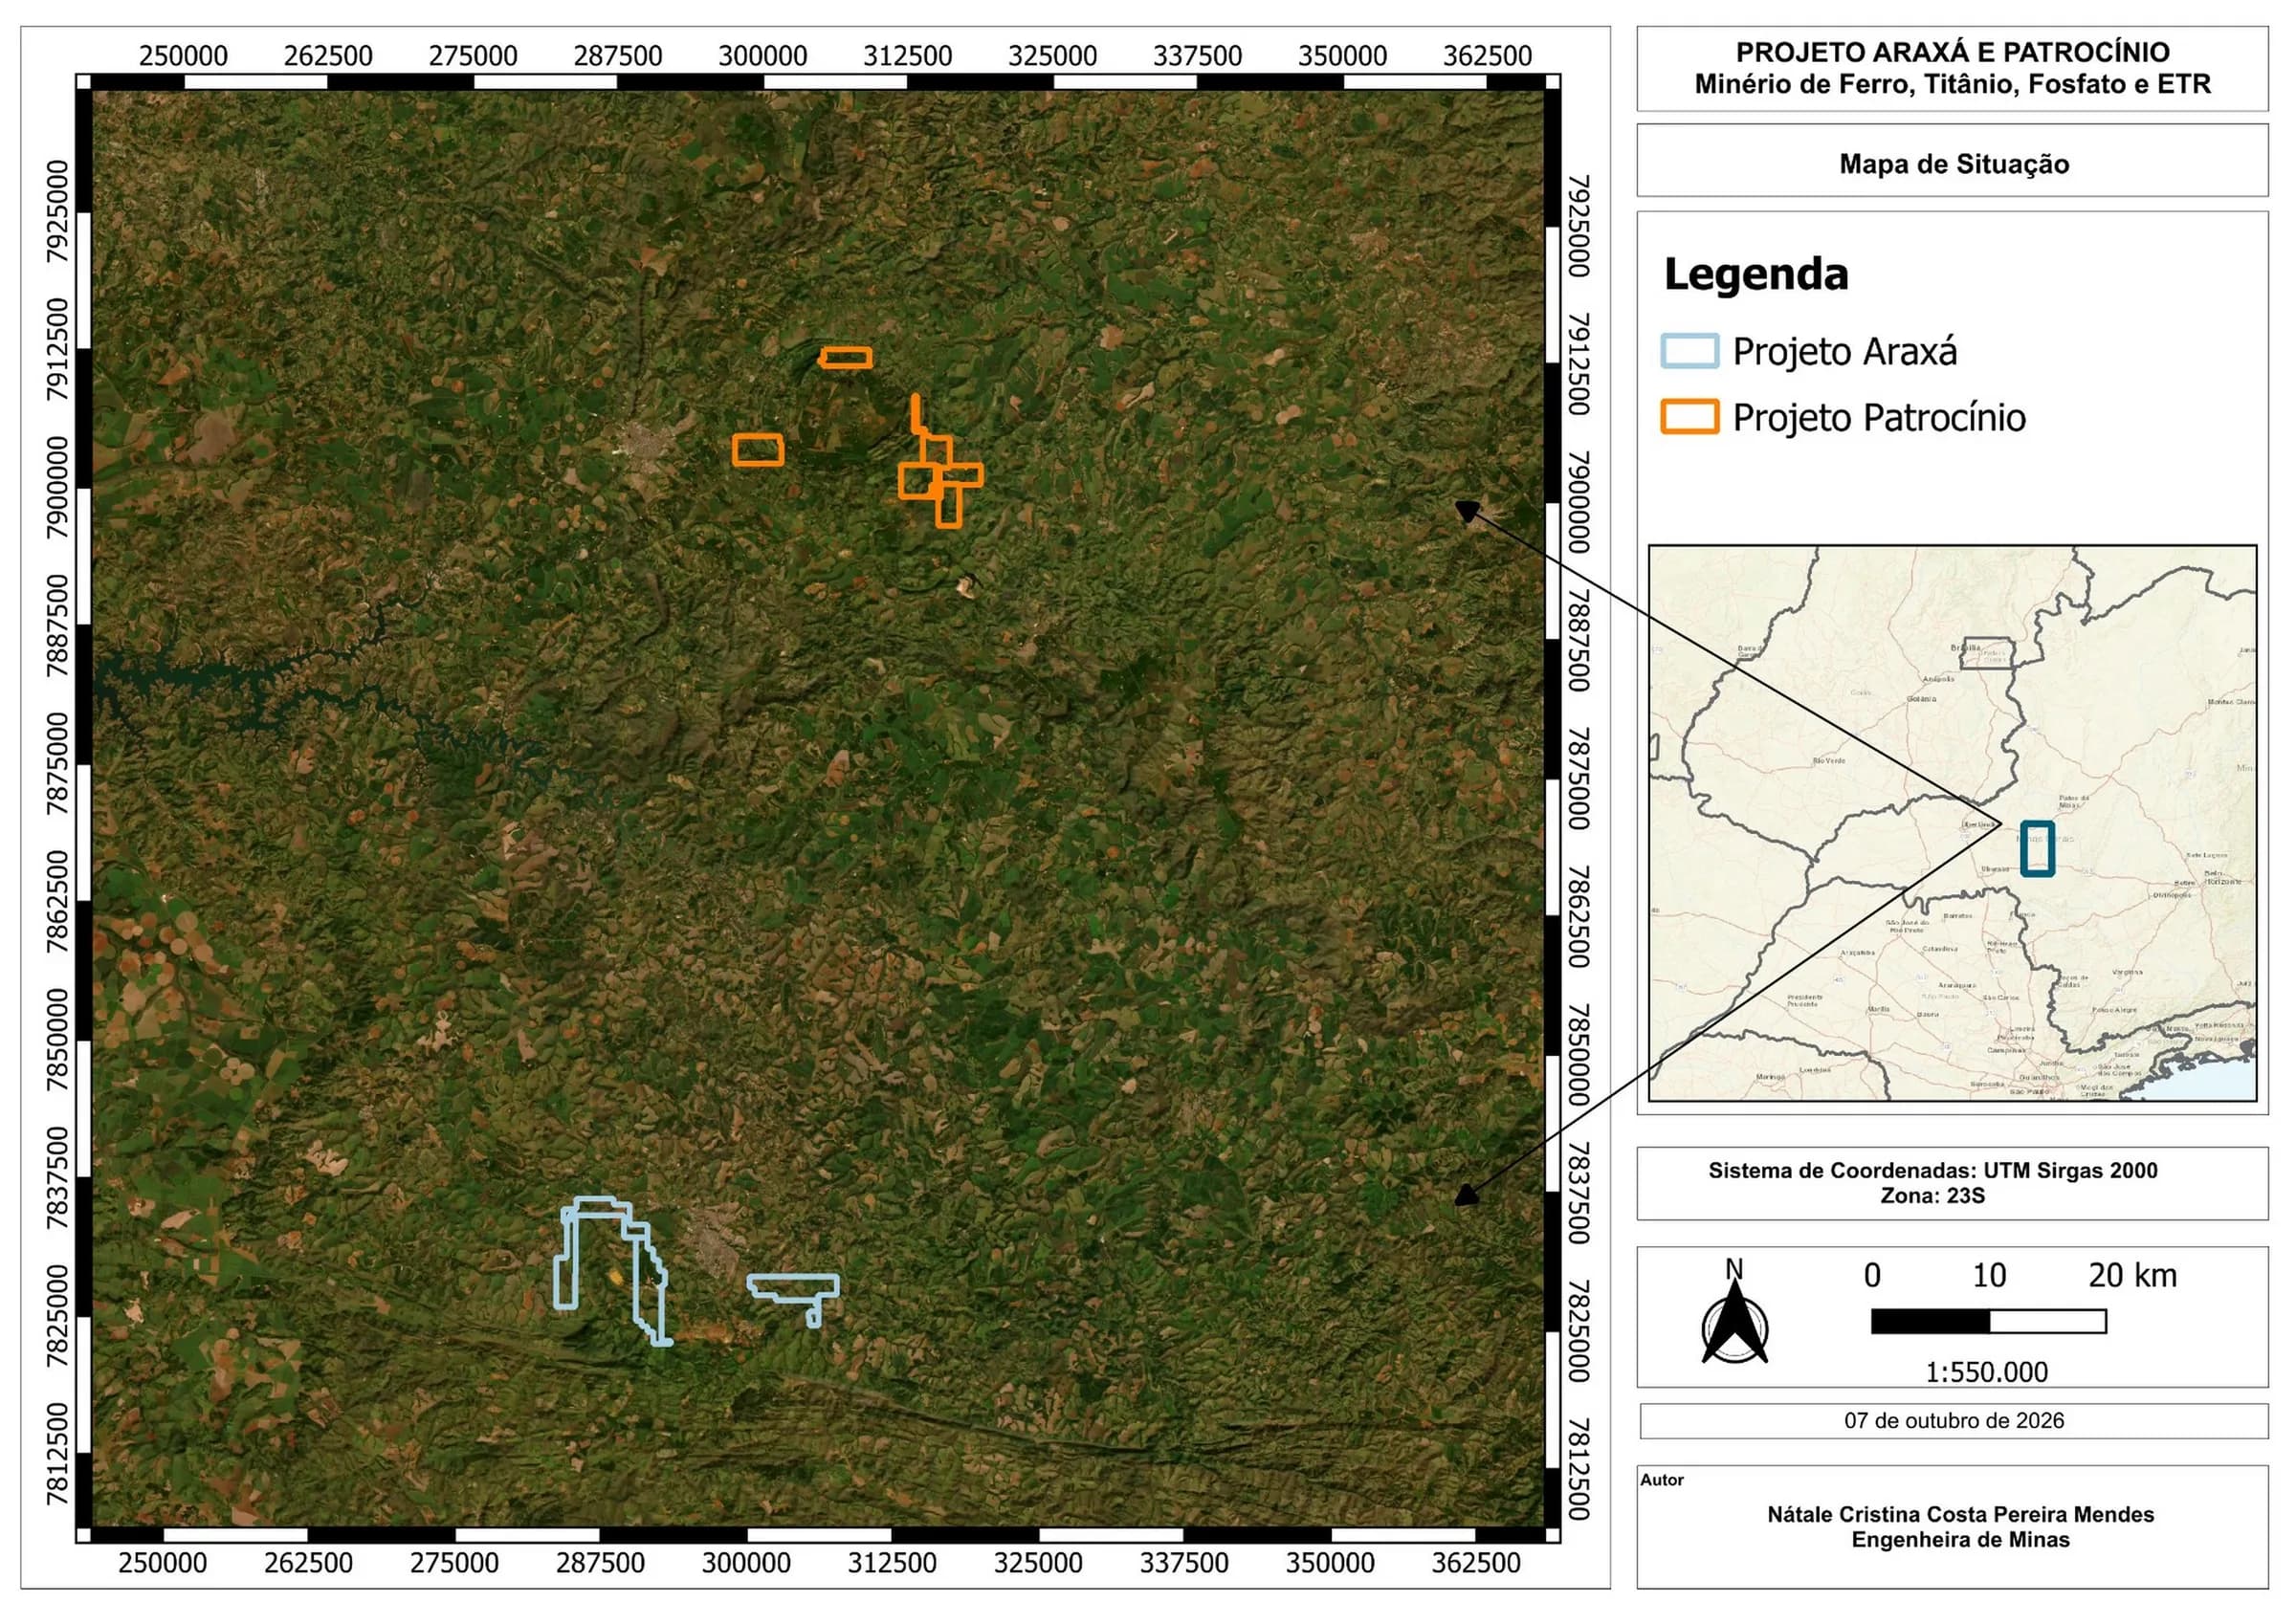The height and width of the screenshot is (1623, 2296).
Task: Click the '7925000' label on the left axis
Action: click(59, 211)
